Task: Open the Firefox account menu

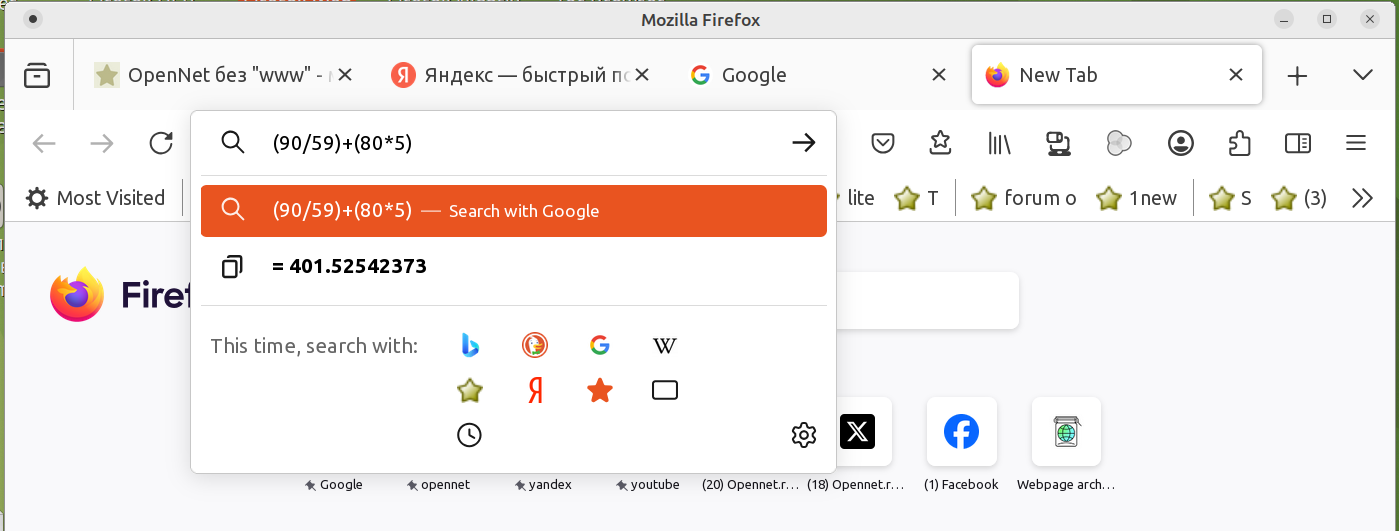Action: 1181,143
